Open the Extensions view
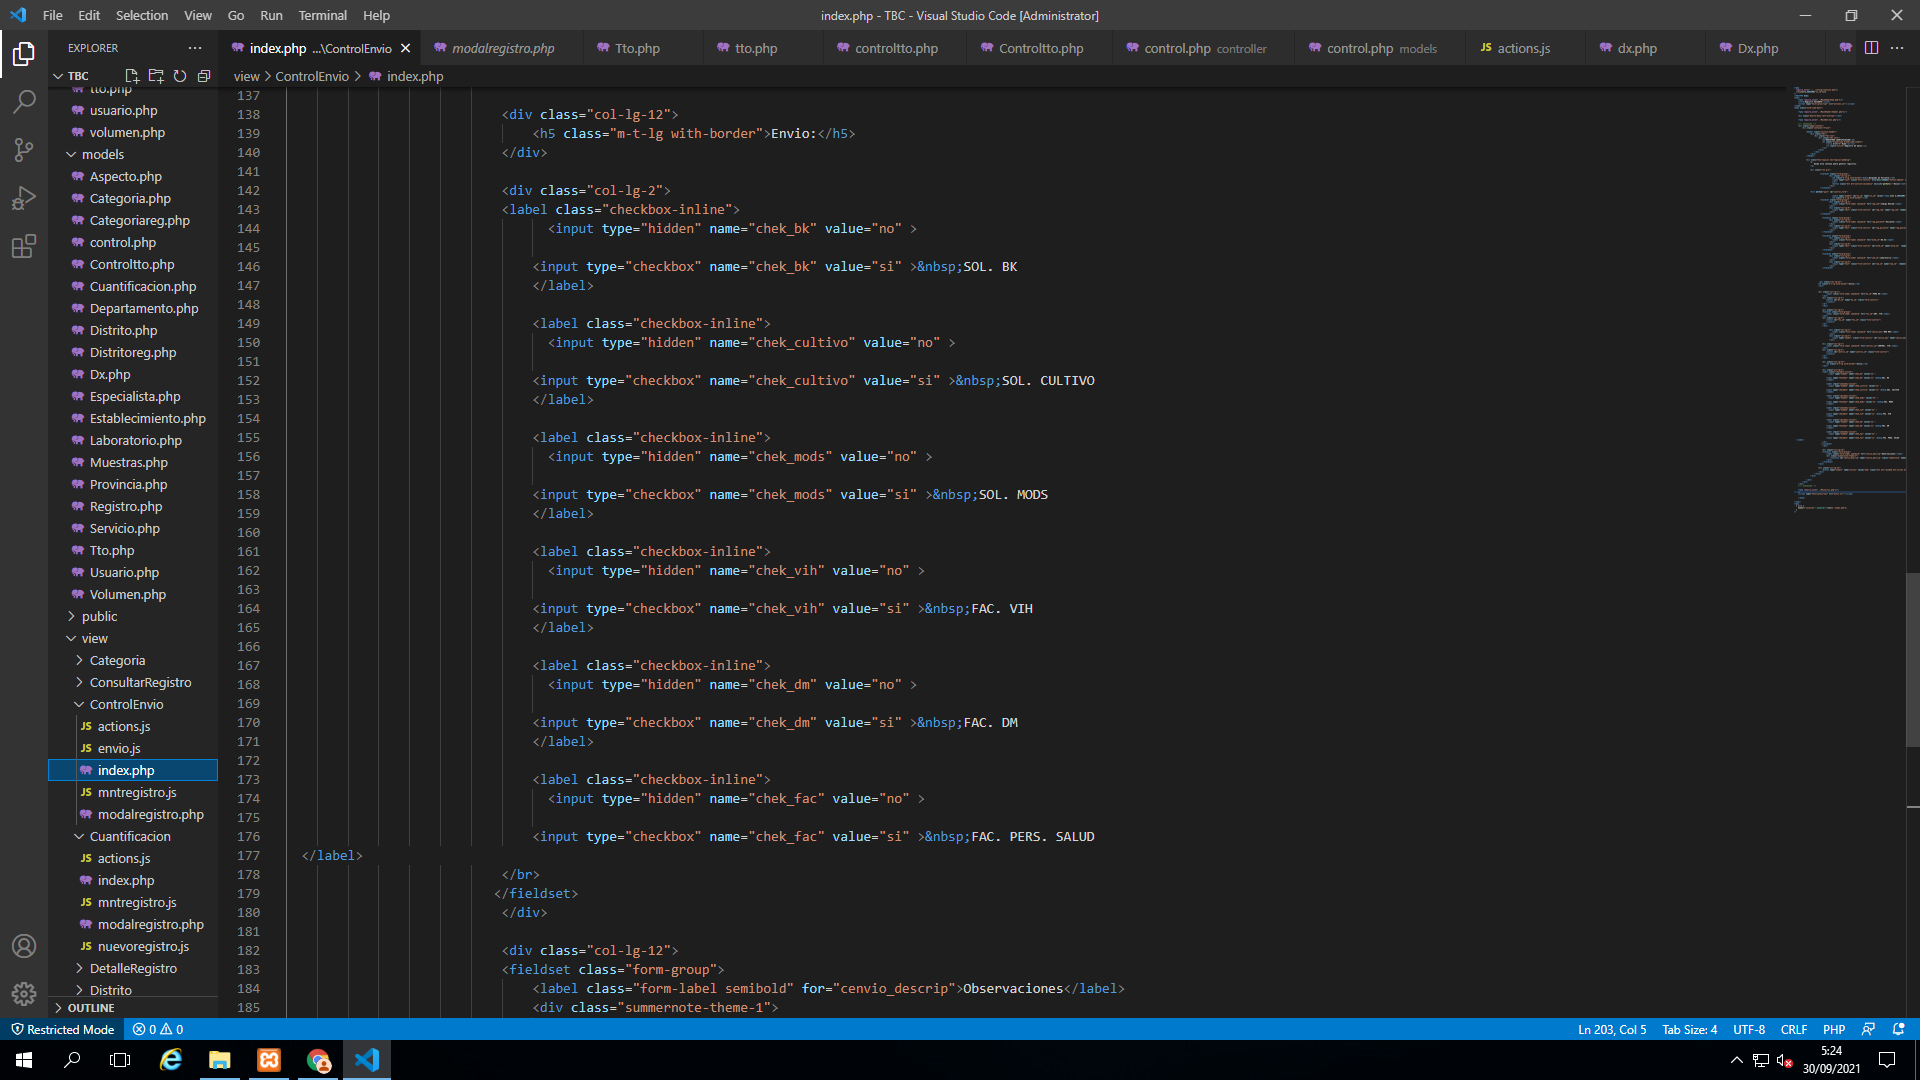Viewport: 1920px width, 1080px height. [24, 246]
